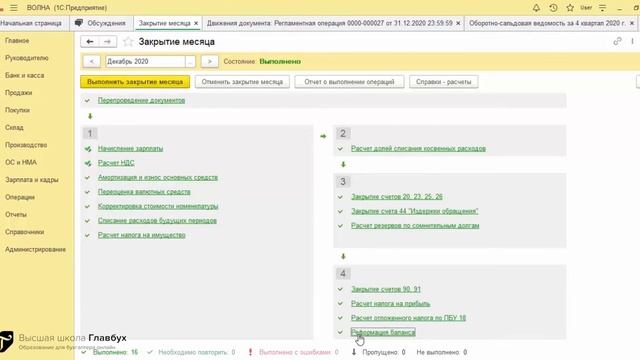Screen dimensions: 640x360
Task: Open period selection ellipsis button
Action: [190, 62]
